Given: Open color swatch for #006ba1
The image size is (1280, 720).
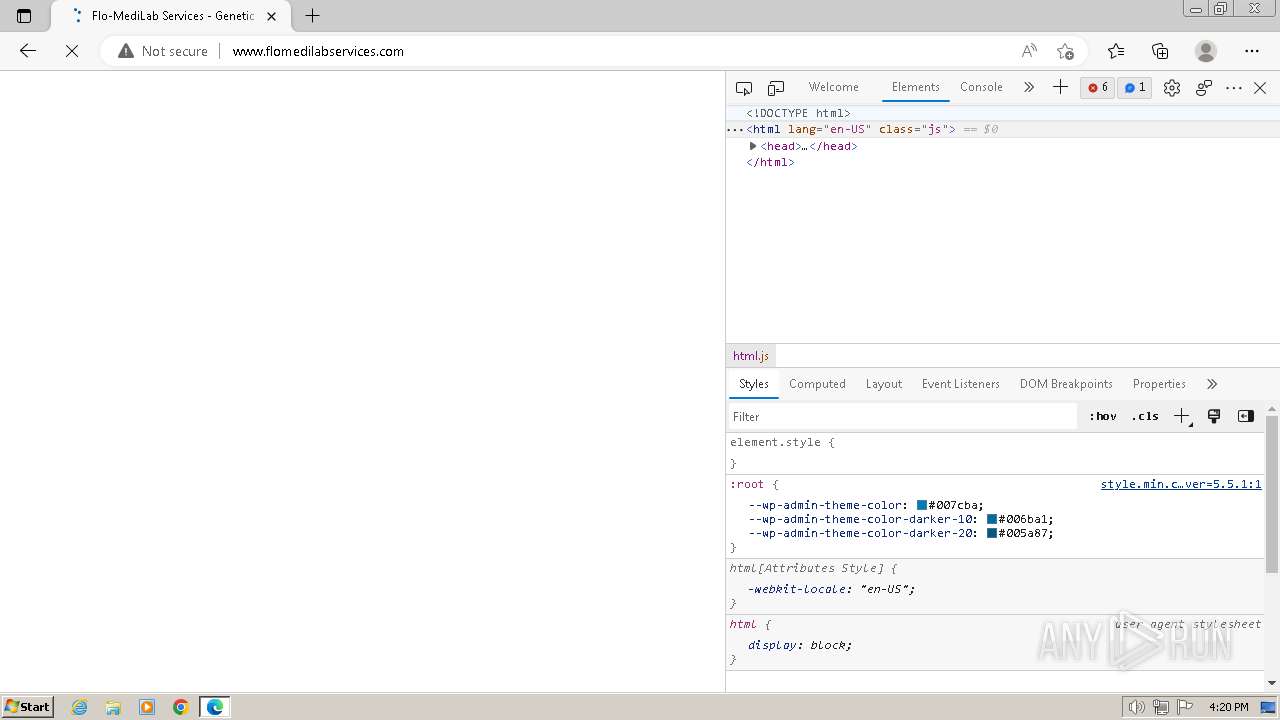Looking at the screenshot, I should (992, 520).
